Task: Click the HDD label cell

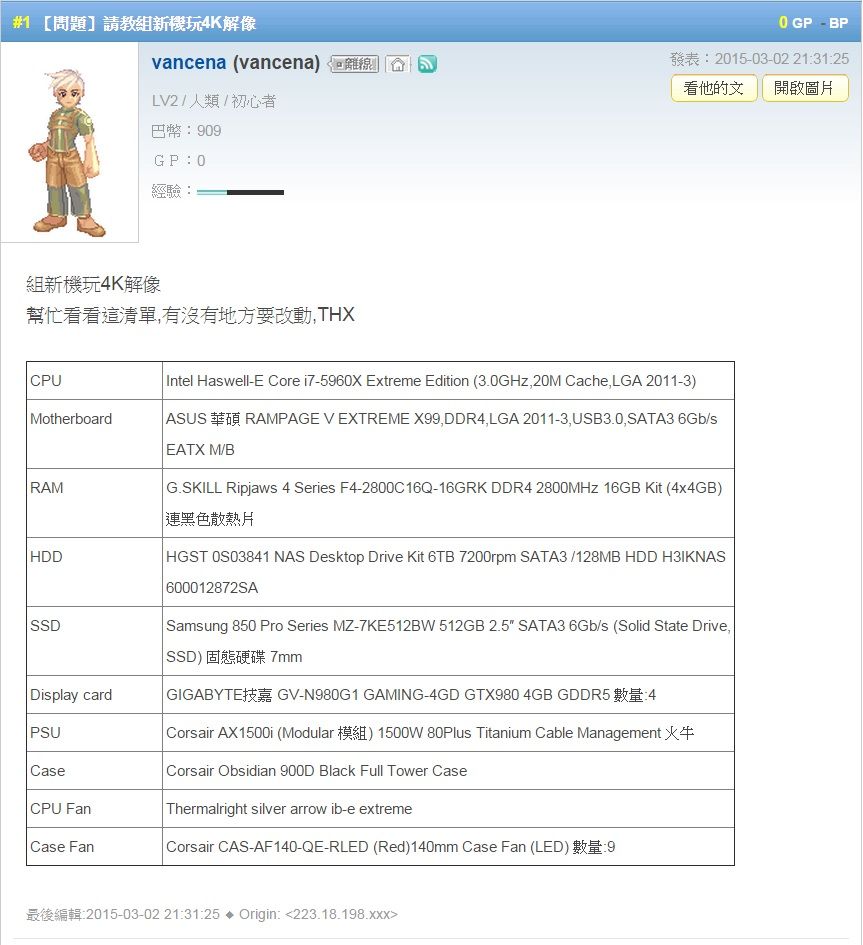Action: 94,572
